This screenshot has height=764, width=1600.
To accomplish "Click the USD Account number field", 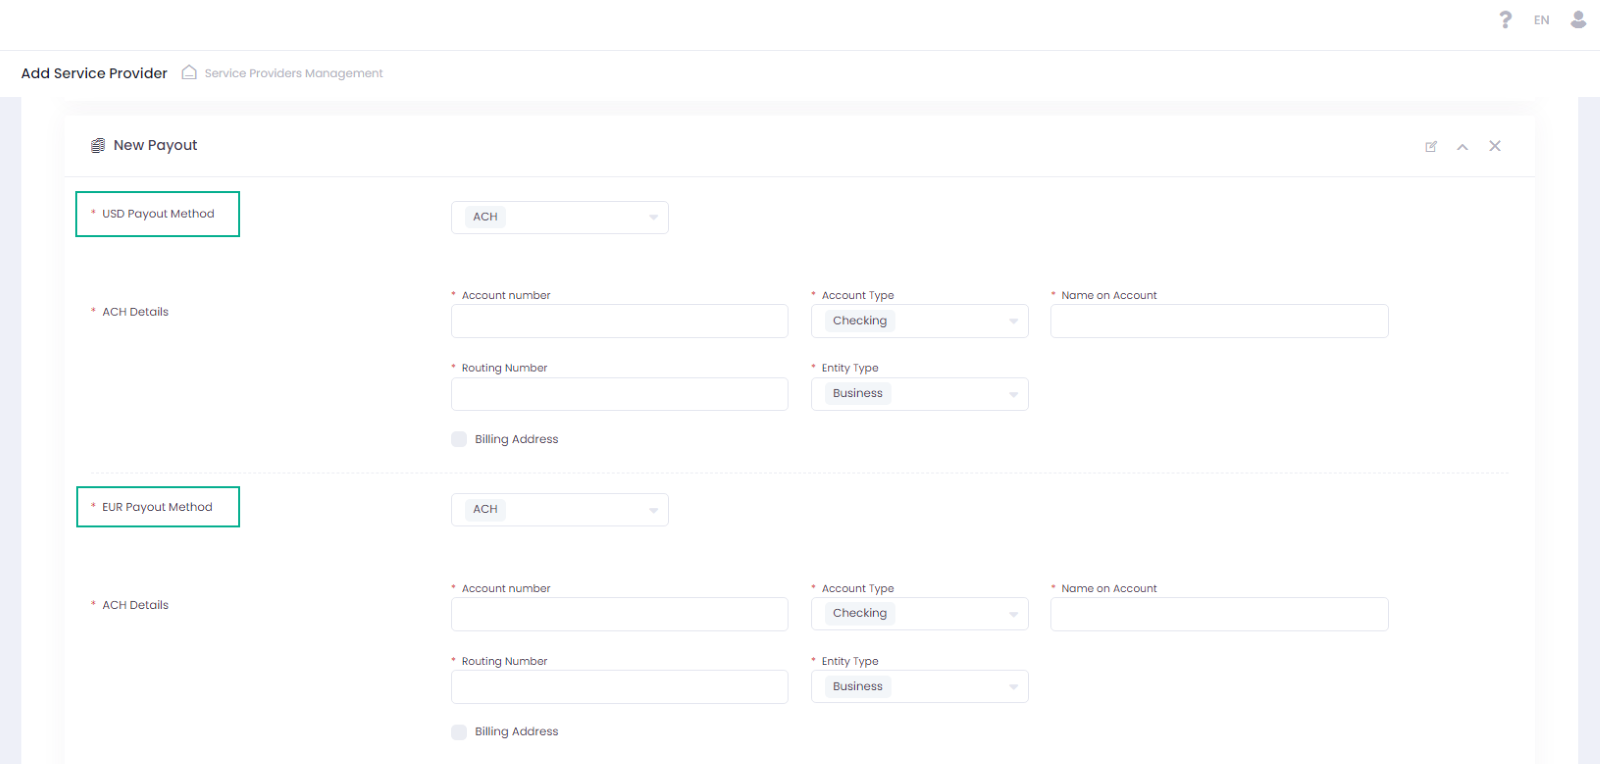I will (x=619, y=321).
